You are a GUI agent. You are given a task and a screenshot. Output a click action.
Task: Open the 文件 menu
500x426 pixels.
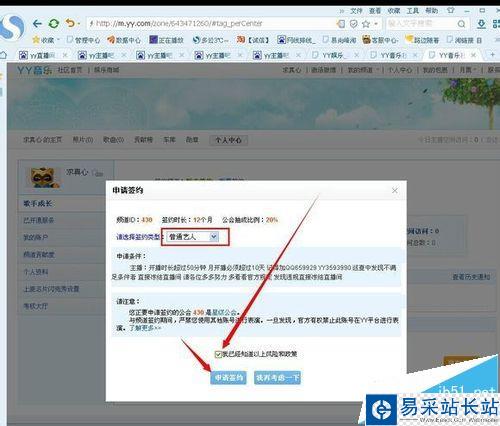(x=356, y=11)
